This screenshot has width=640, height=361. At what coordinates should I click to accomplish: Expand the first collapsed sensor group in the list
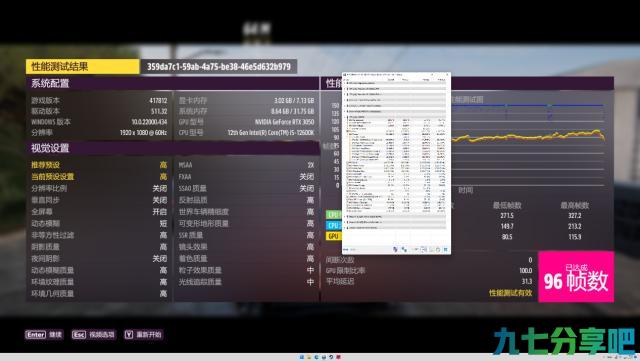click(345, 83)
